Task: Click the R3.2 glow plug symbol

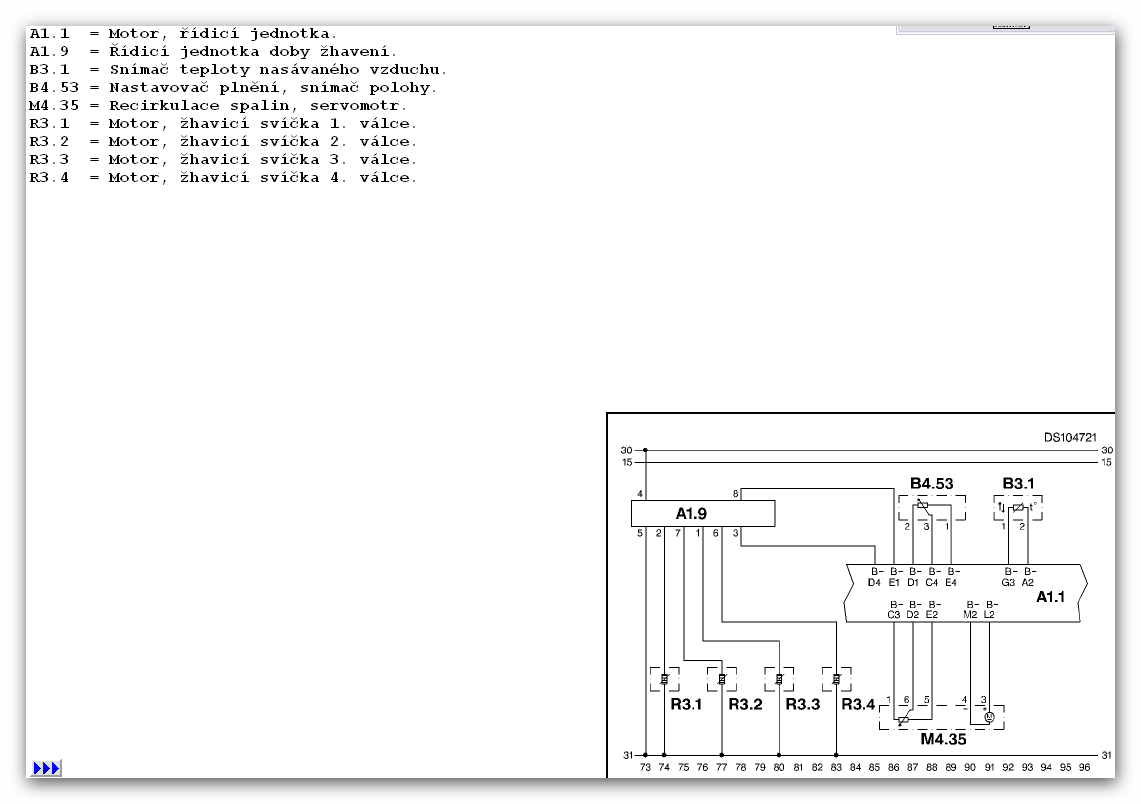Action: point(722,679)
